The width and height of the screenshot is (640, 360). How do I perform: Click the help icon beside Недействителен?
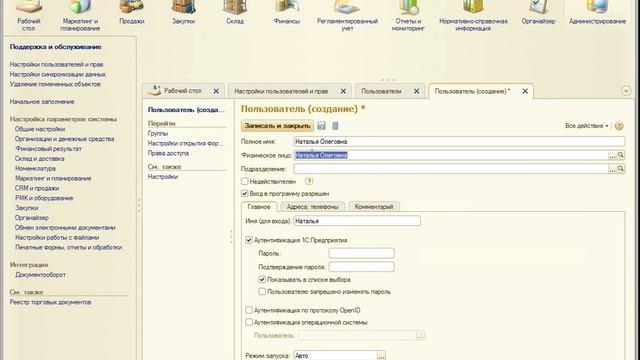tap(309, 181)
